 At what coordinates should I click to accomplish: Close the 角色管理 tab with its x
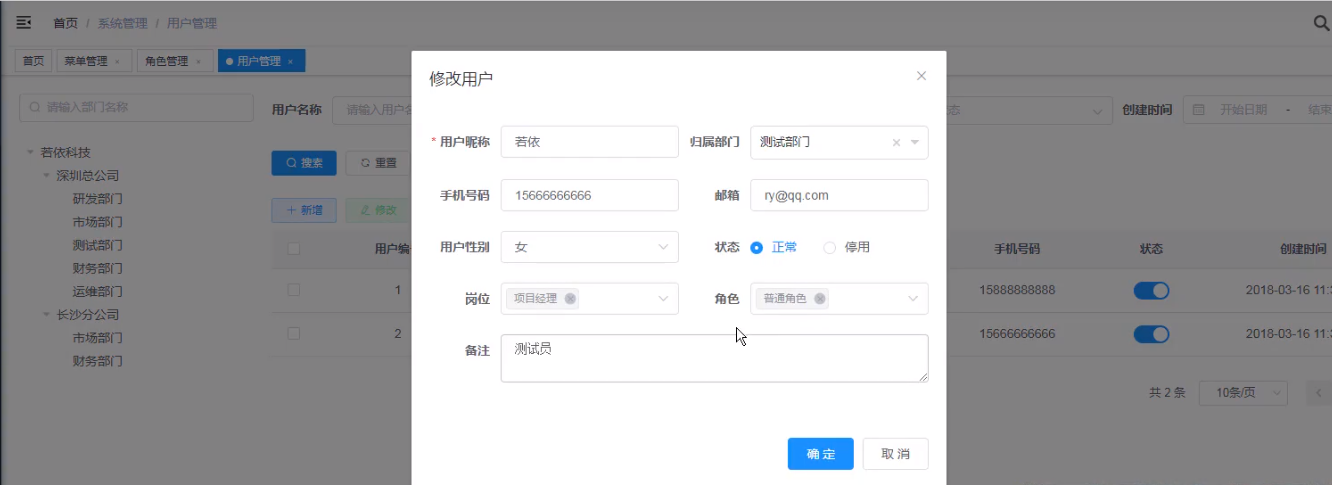pyautogui.click(x=198, y=62)
